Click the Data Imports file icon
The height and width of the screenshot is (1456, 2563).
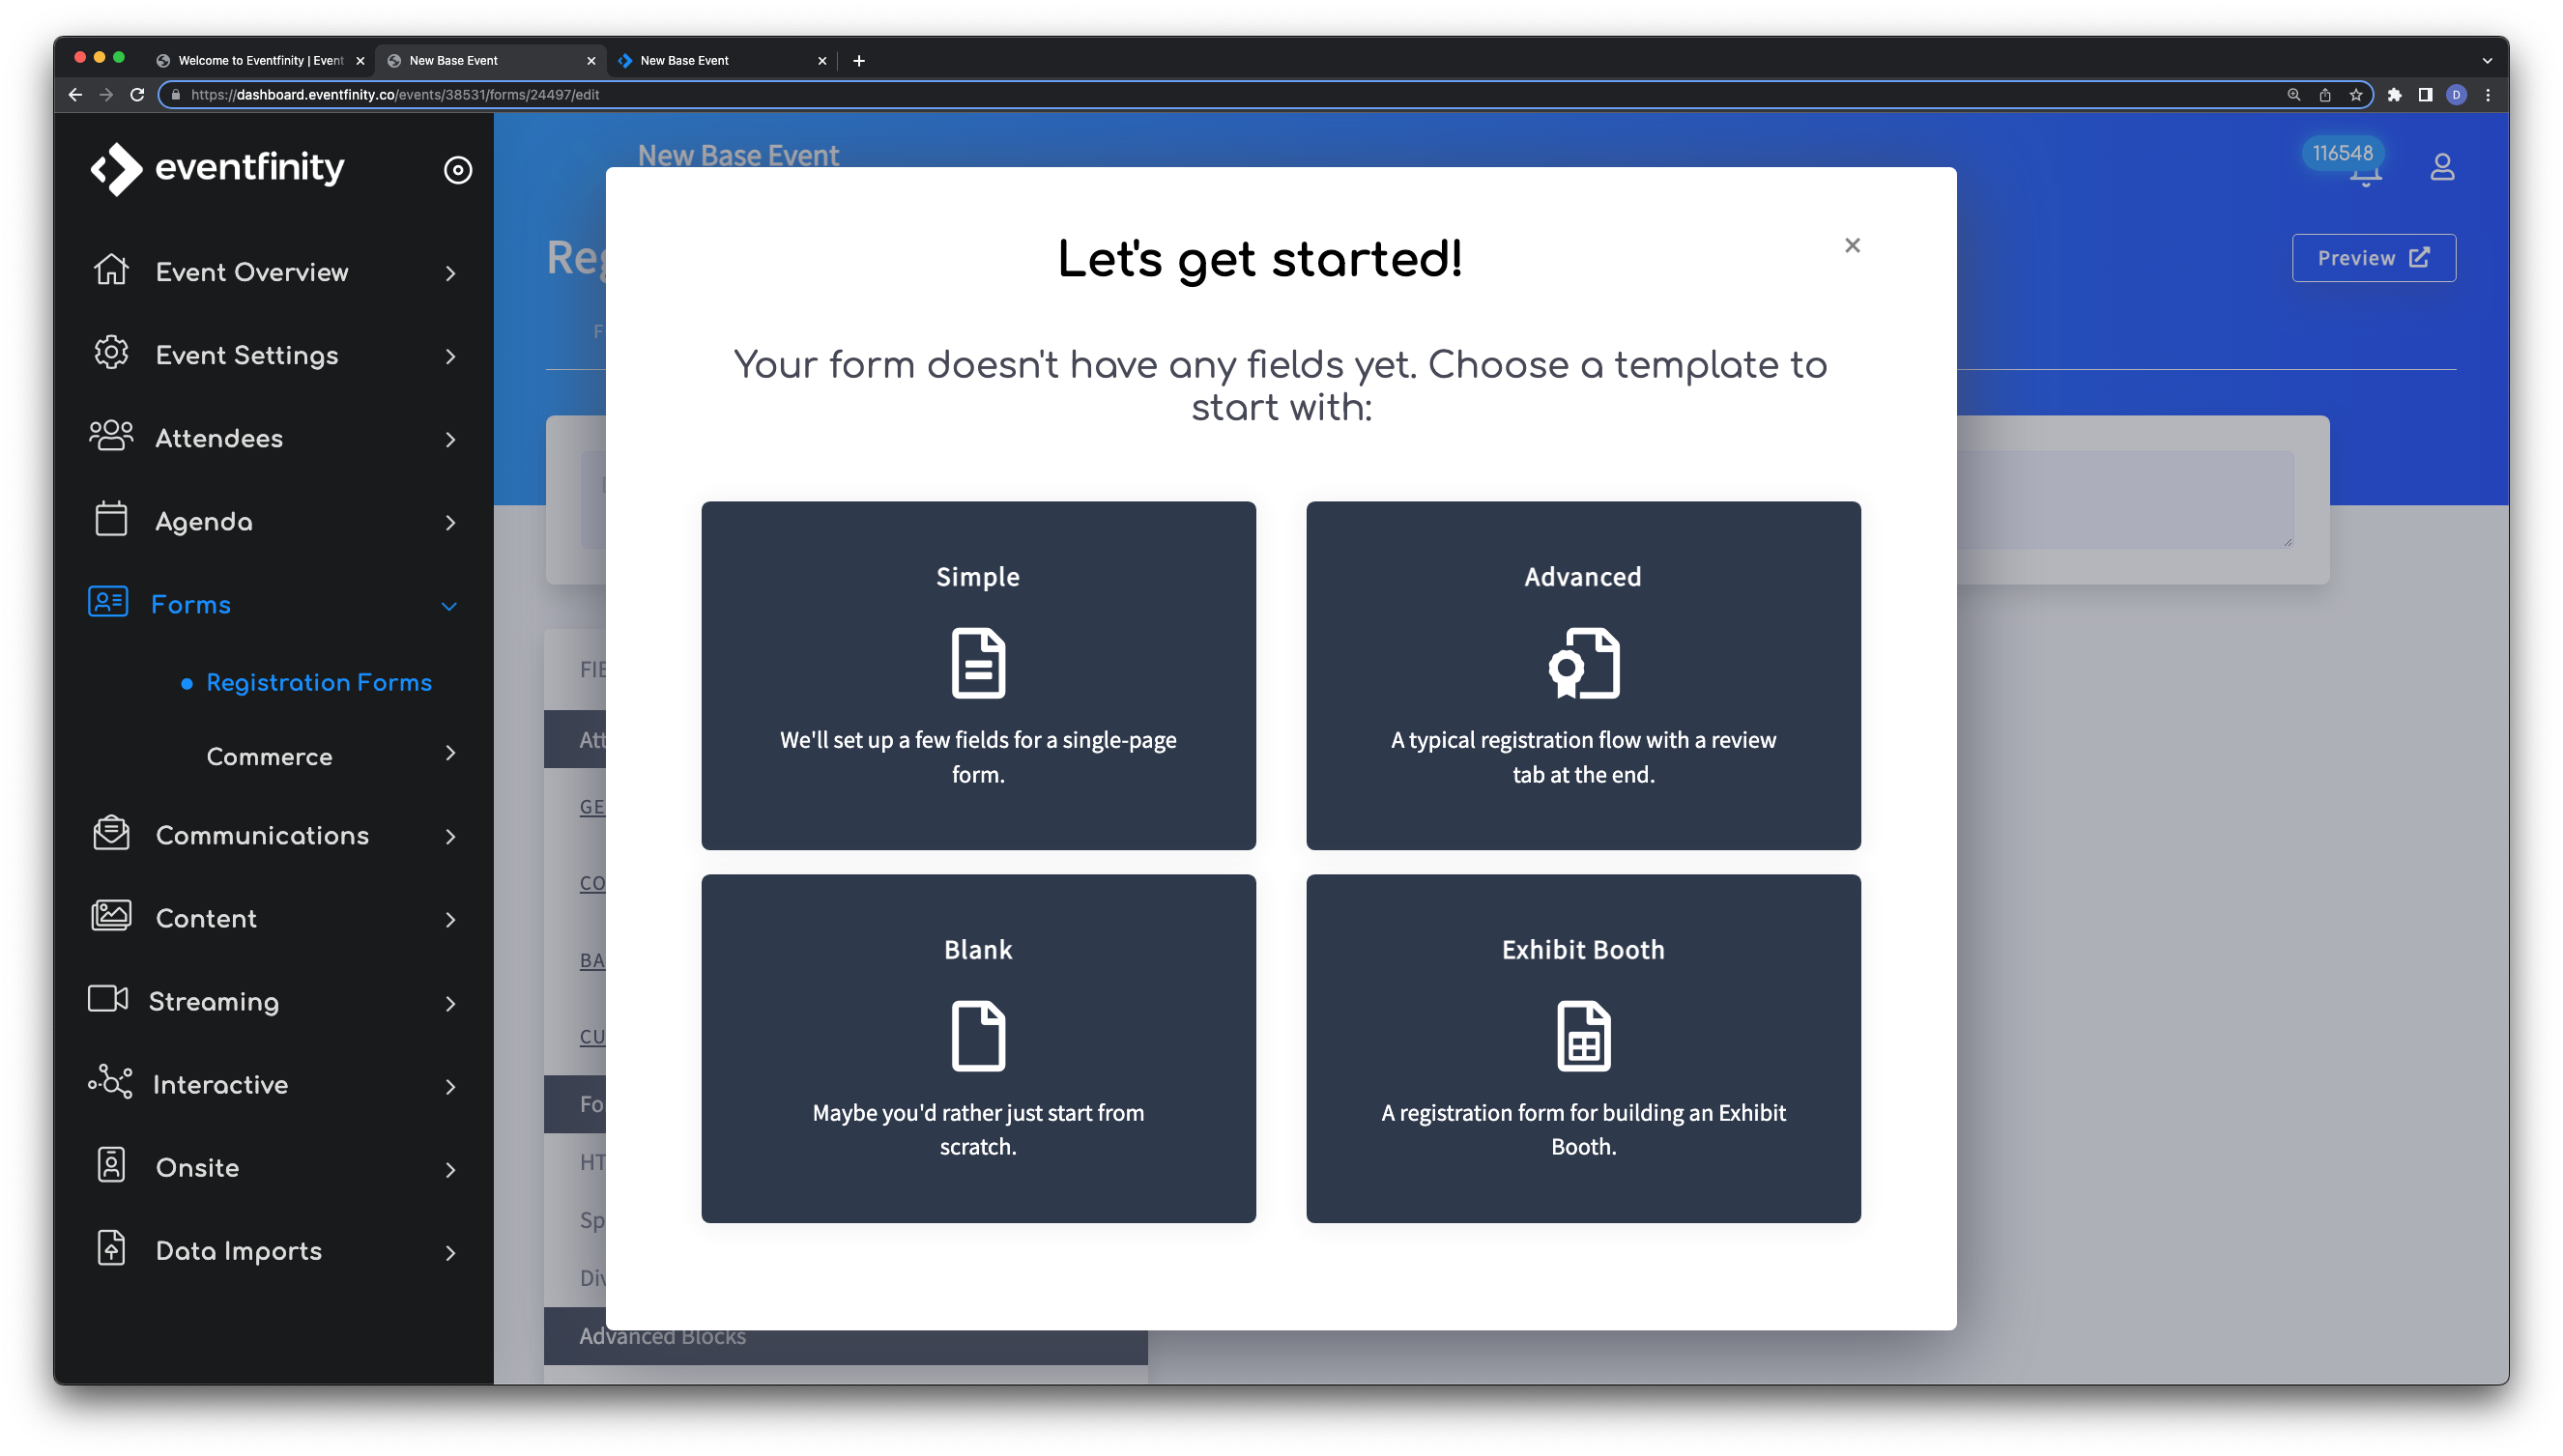111,1249
